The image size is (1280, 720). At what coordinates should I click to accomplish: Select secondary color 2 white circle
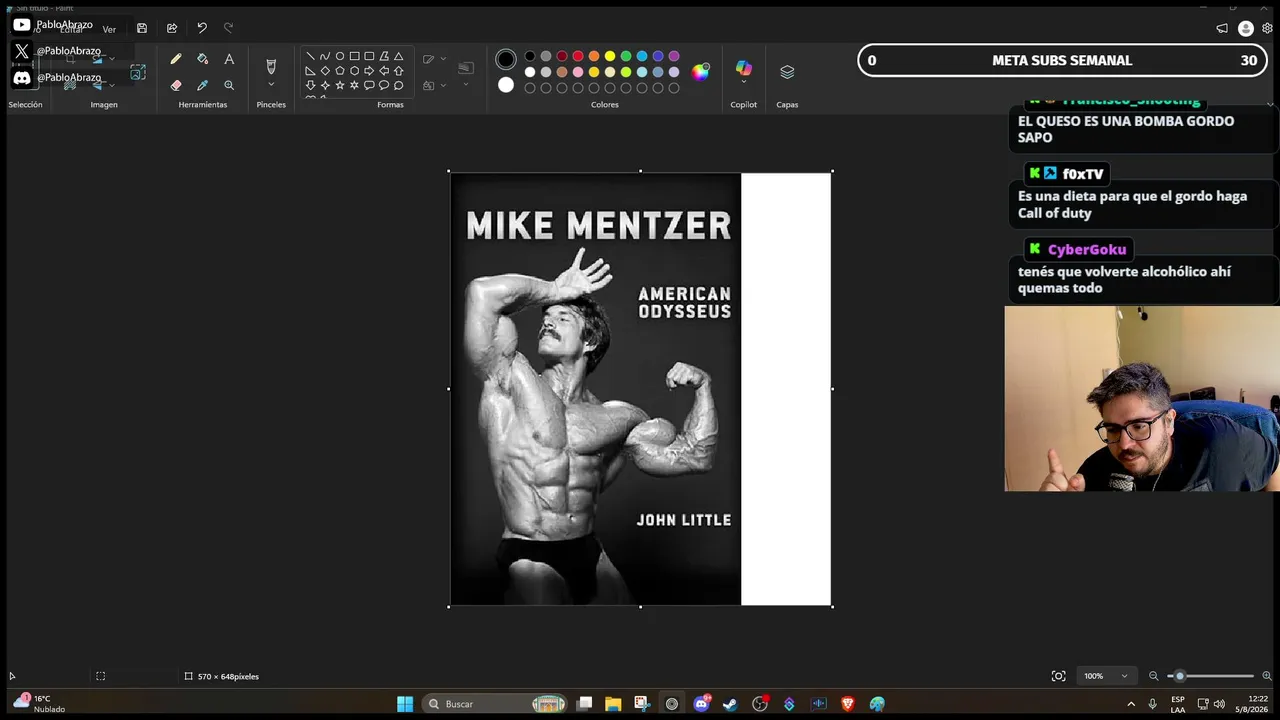point(506,85)
